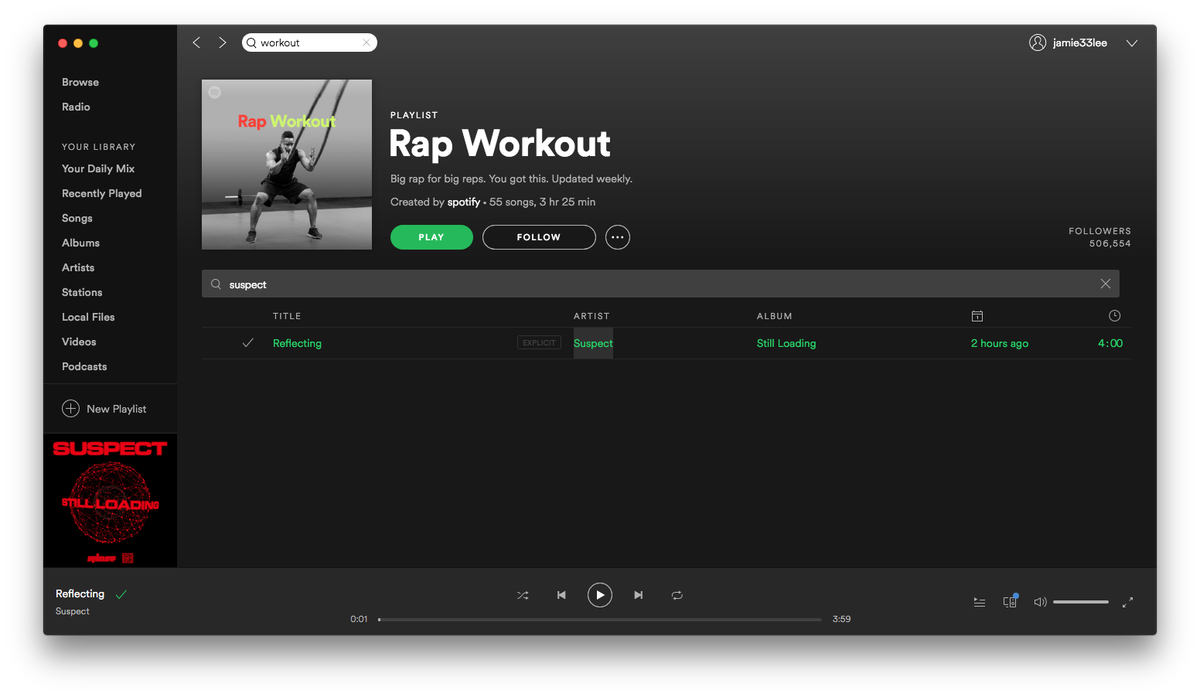
Task: Open the devices available menu
Action: (1010, 602)
